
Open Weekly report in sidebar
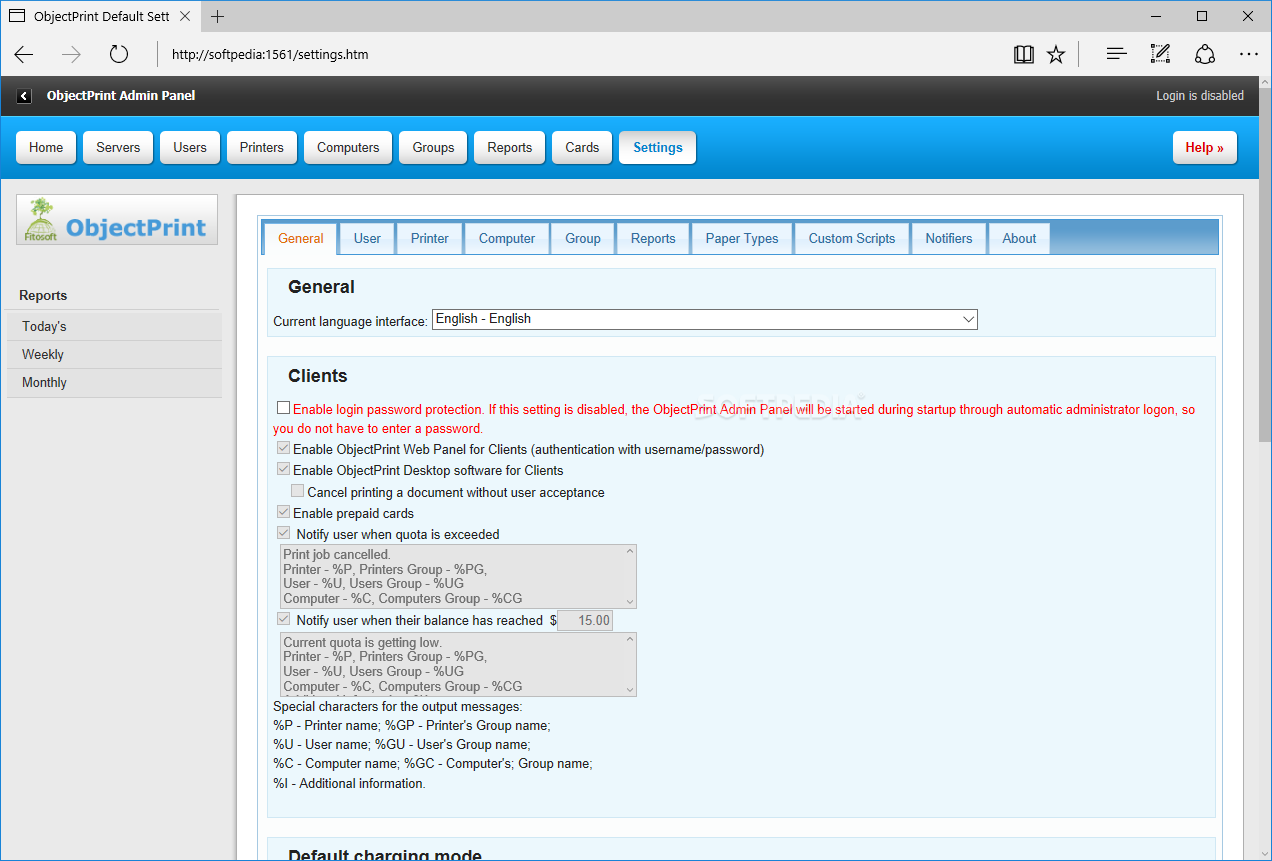114,354
